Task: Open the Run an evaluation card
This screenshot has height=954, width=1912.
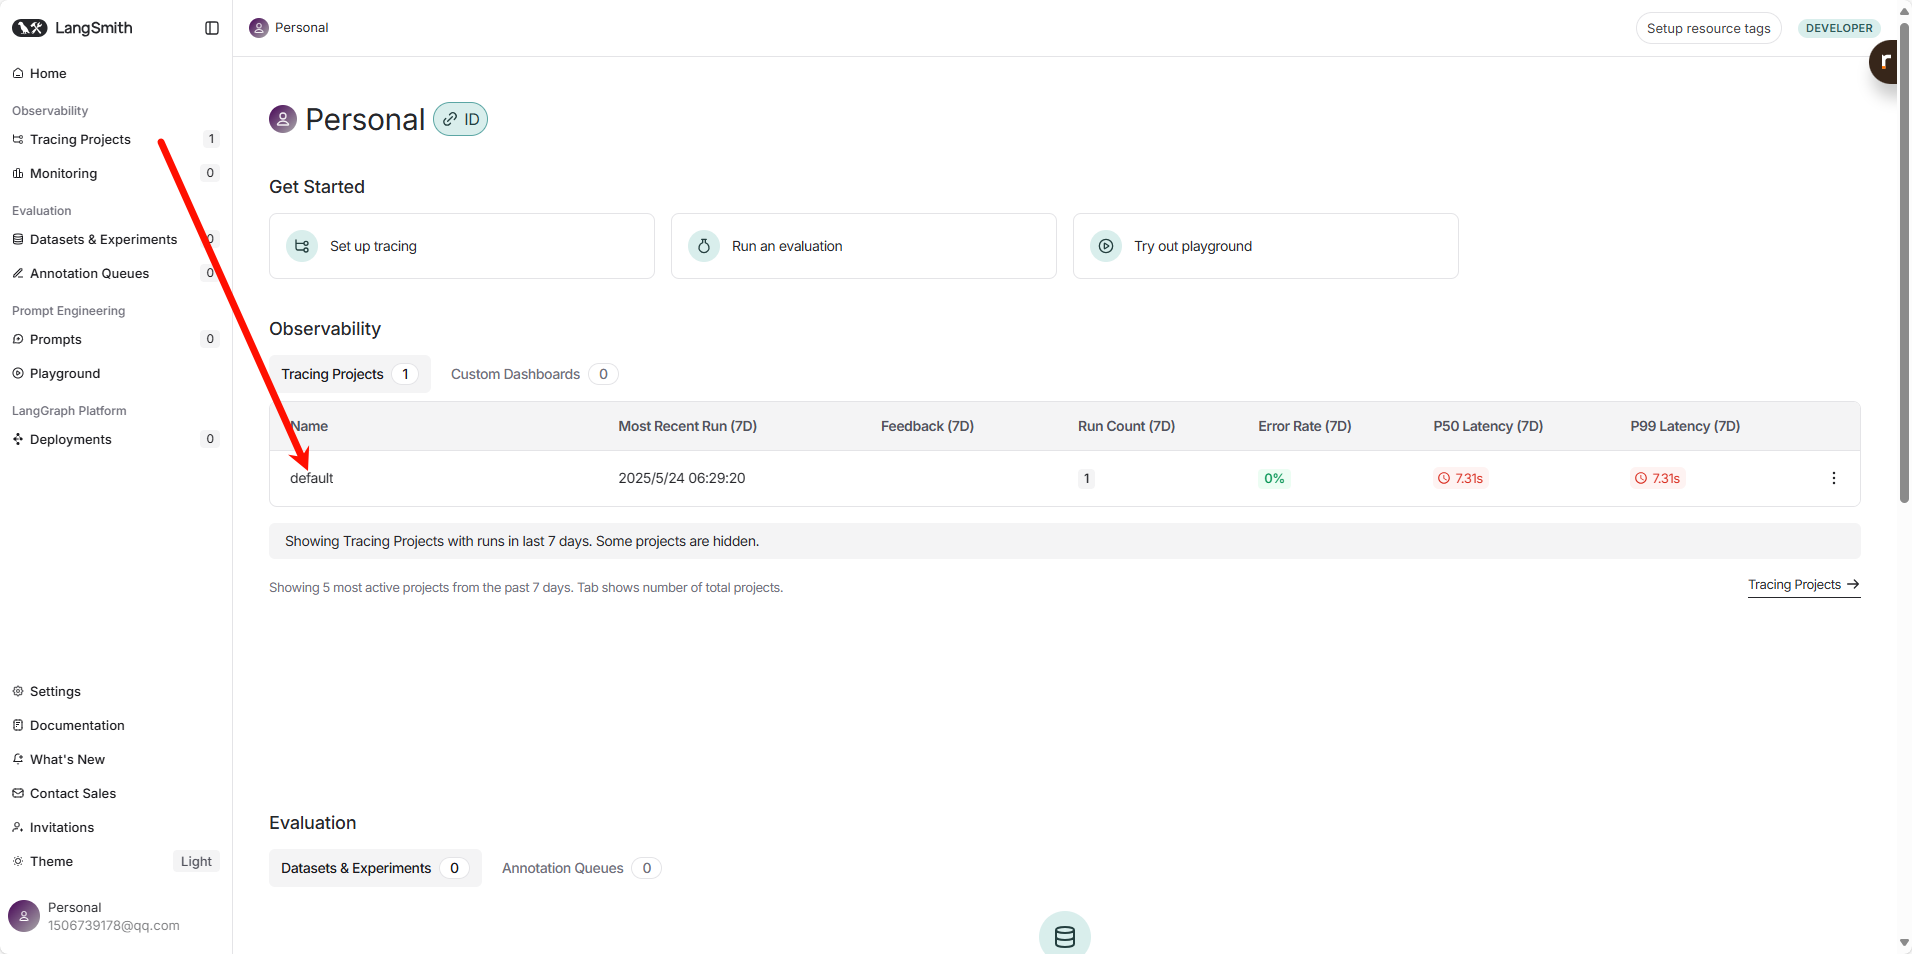Action: (864, 246)
